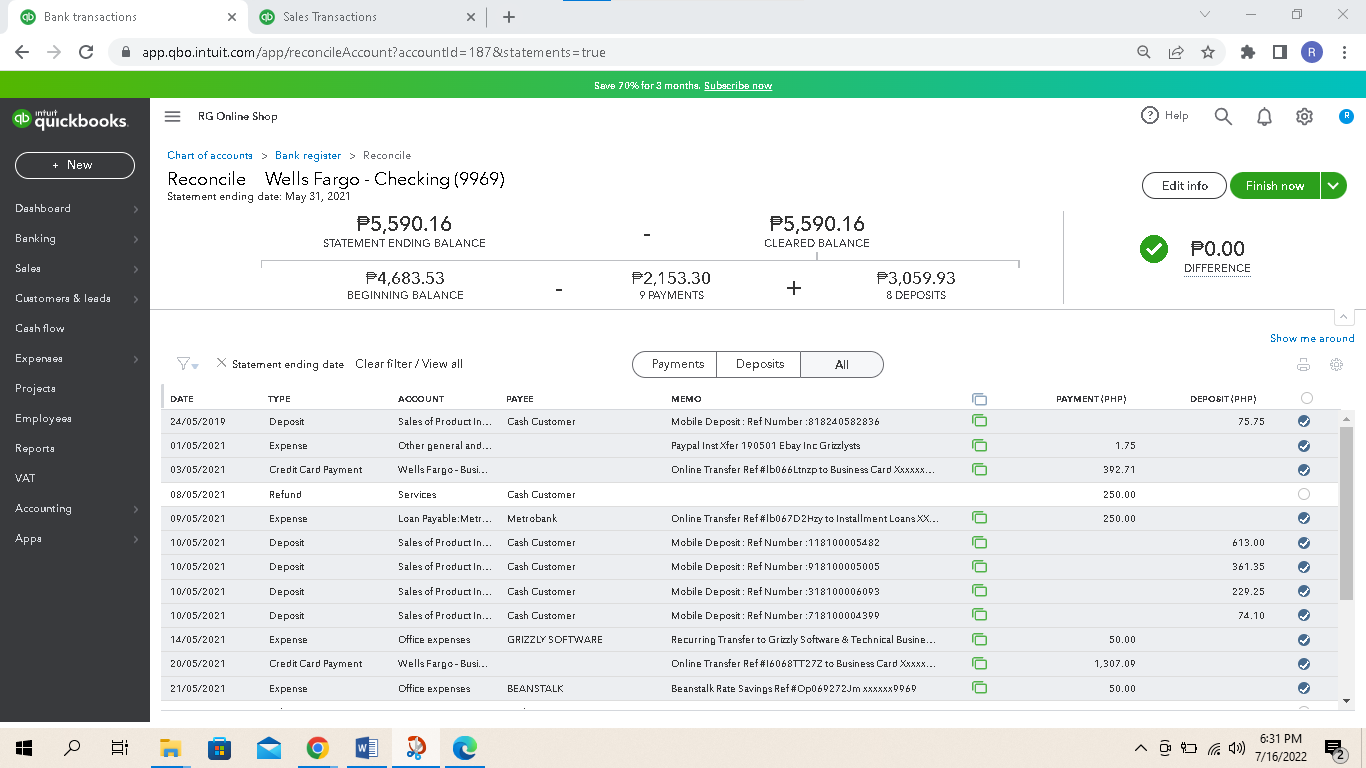Viewport: 1366px width, 768px height.
Task: Open Chrome from the Windows taskbar
Action: [x=317, y=747]
